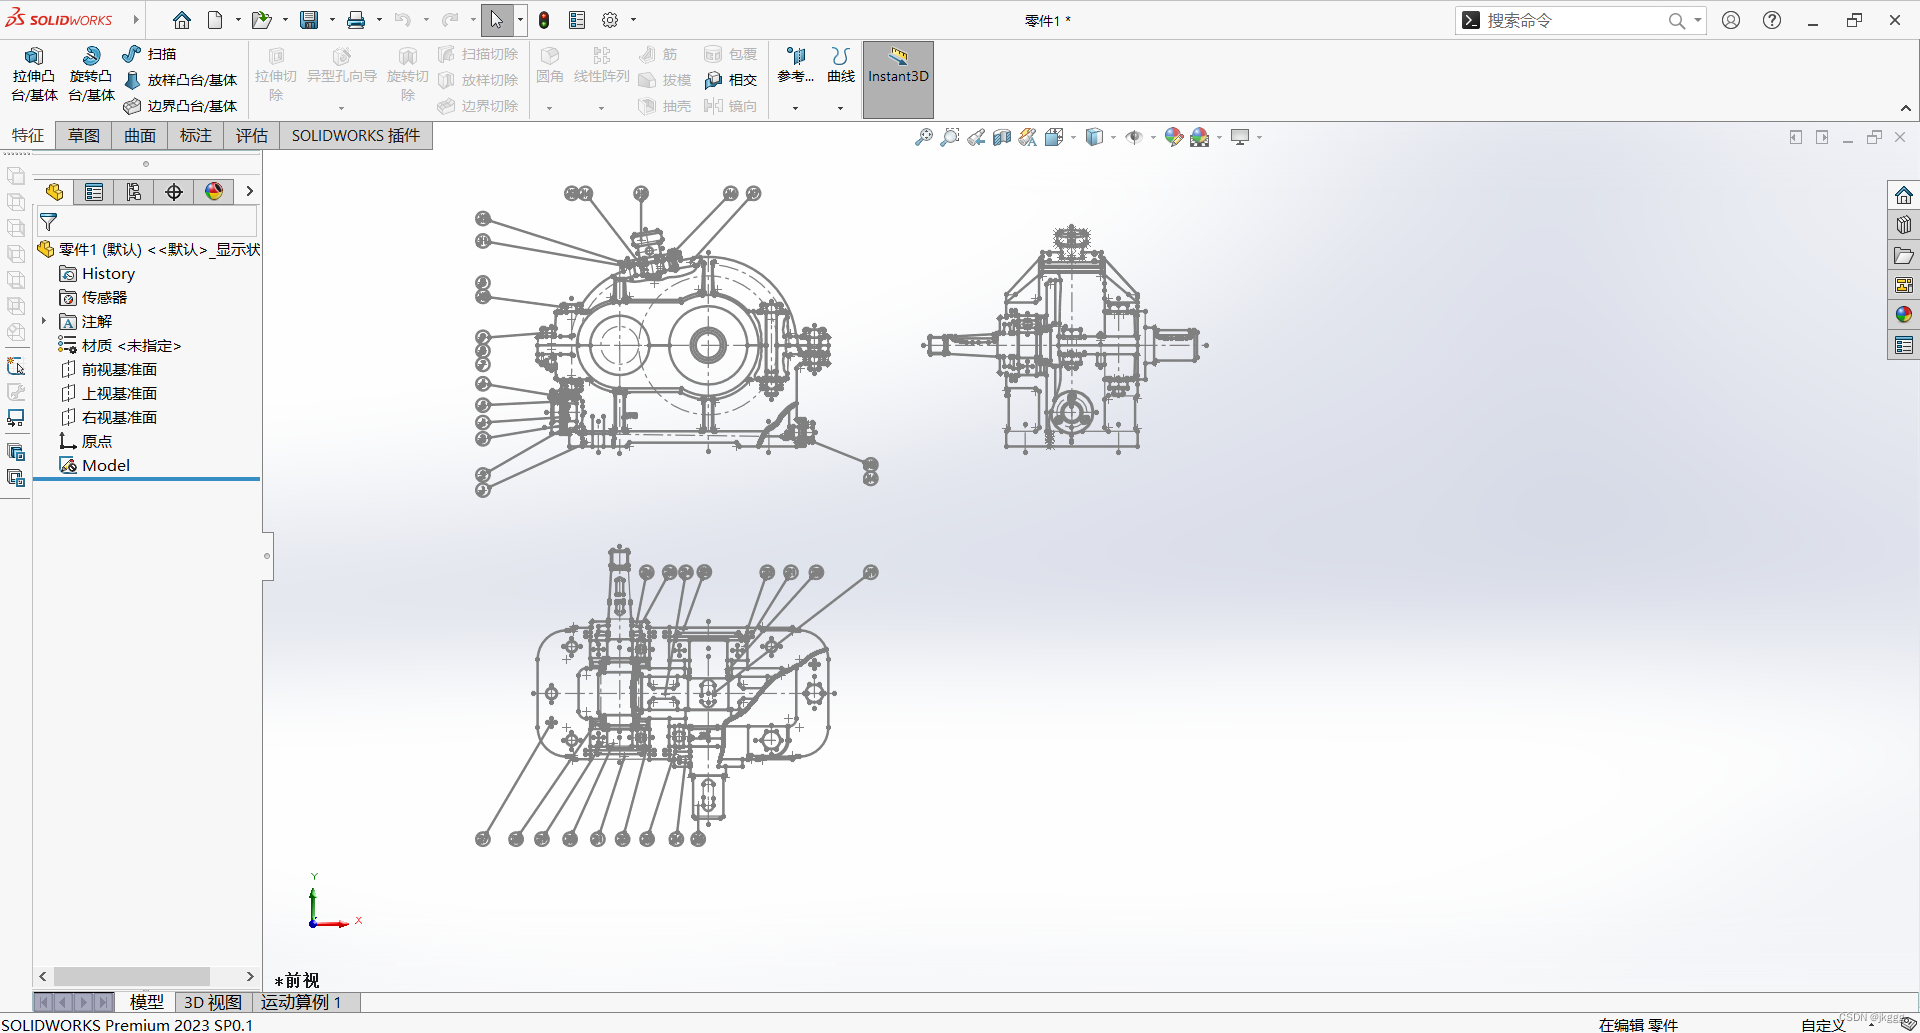The height and width of the screenshot is (1033, 1920).
Task: Select History in the feature tree
Action: (97, 273)
